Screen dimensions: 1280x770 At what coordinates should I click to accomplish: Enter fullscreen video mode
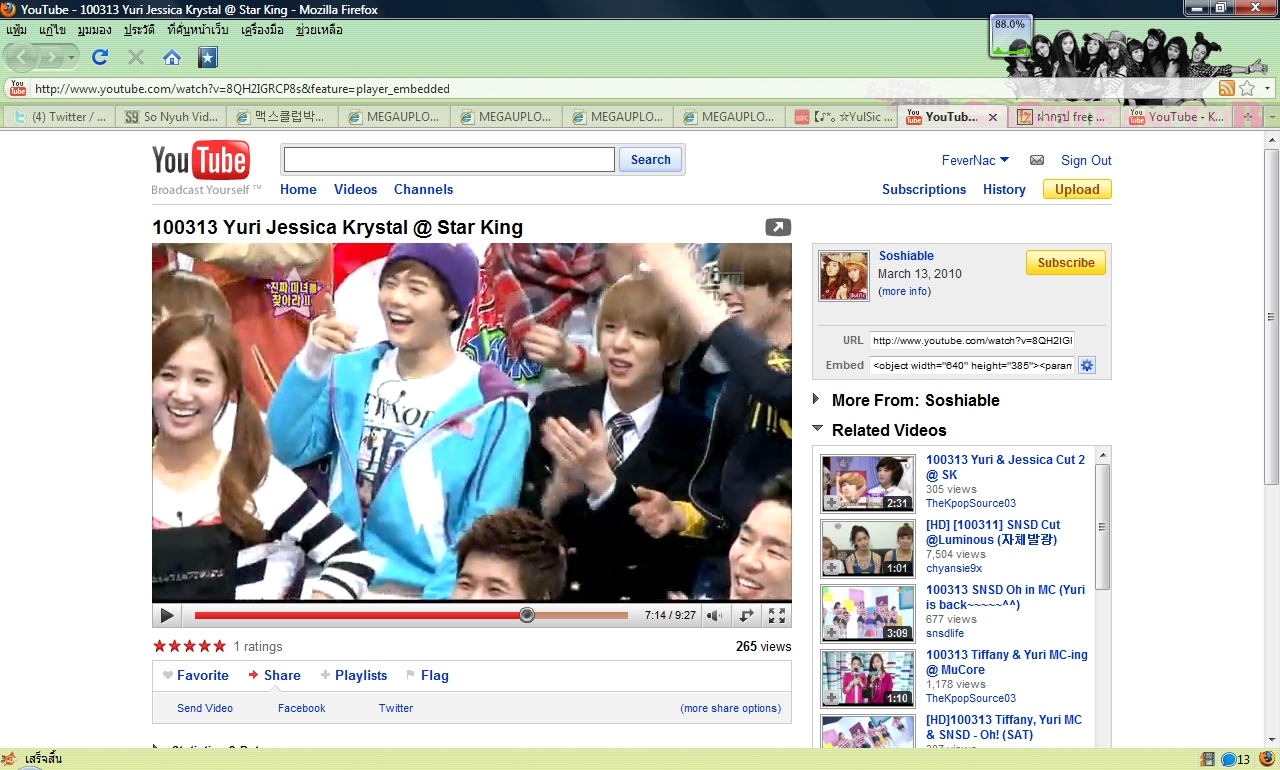tap(777, 616)
